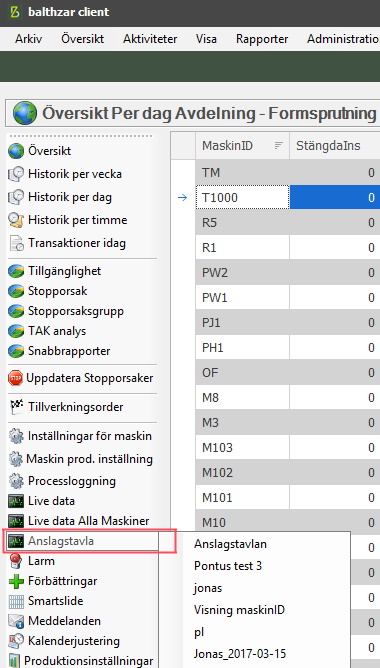Viewport: 380px width, 668px height.
Task: Click the Tillverkningsorder checkered flag icon
Action: [x=16, y=407]
